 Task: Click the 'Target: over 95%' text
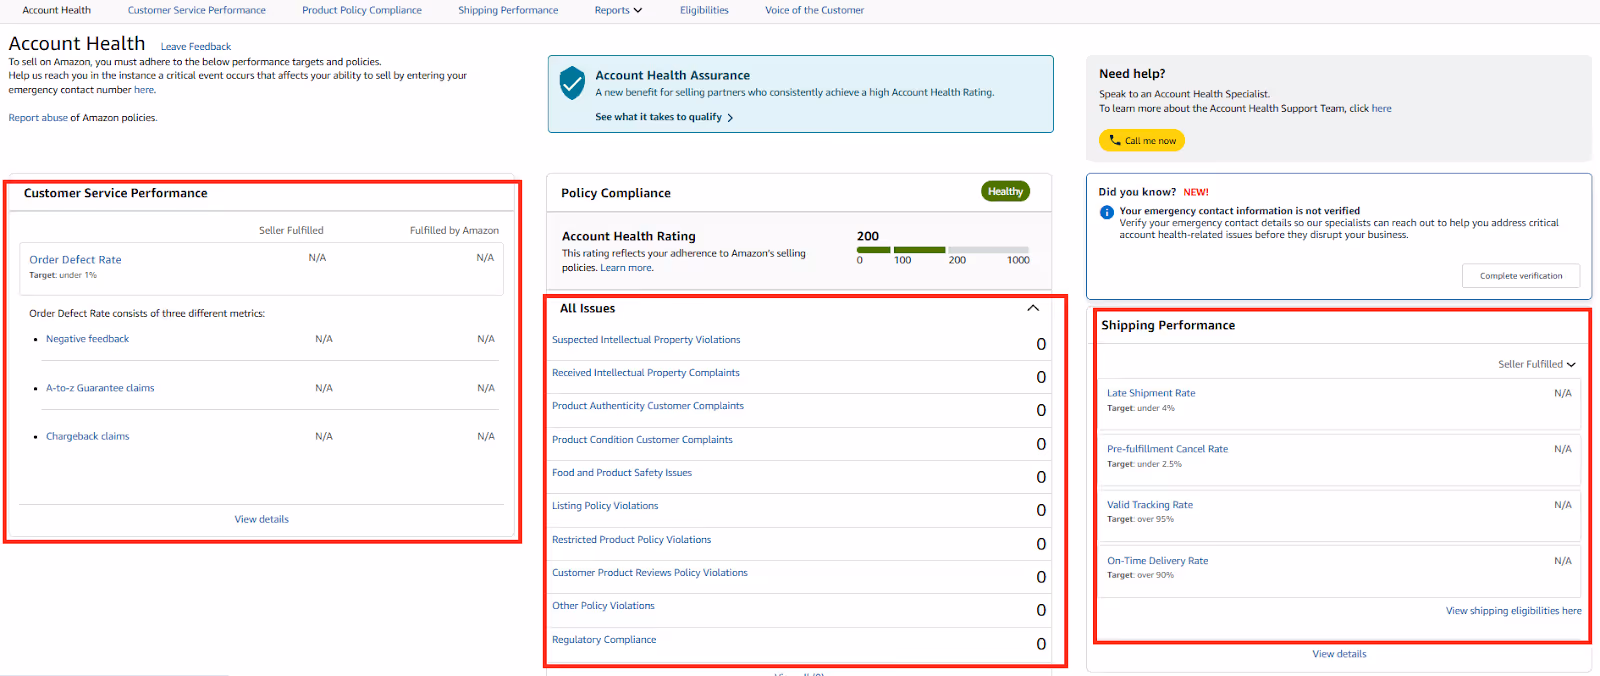(x=1141, y=519)
